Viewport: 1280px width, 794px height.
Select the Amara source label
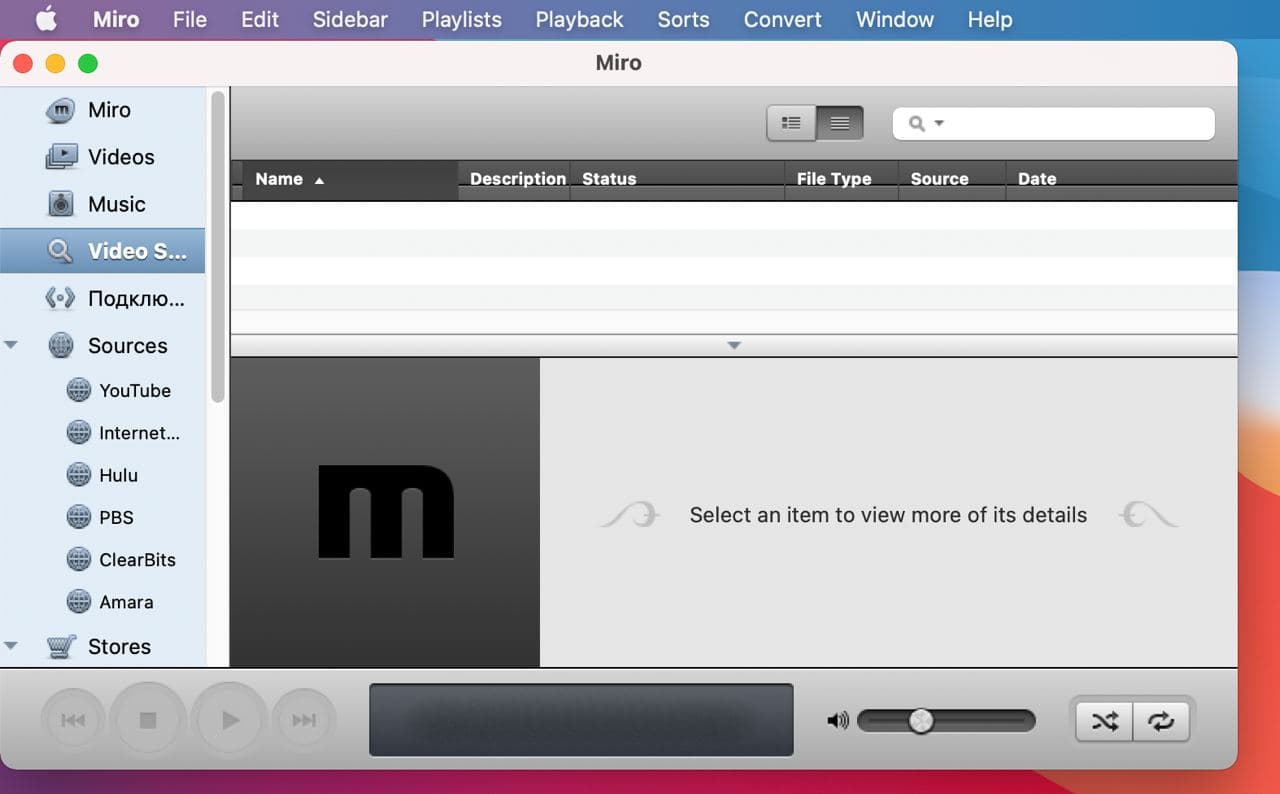(126, 602)
